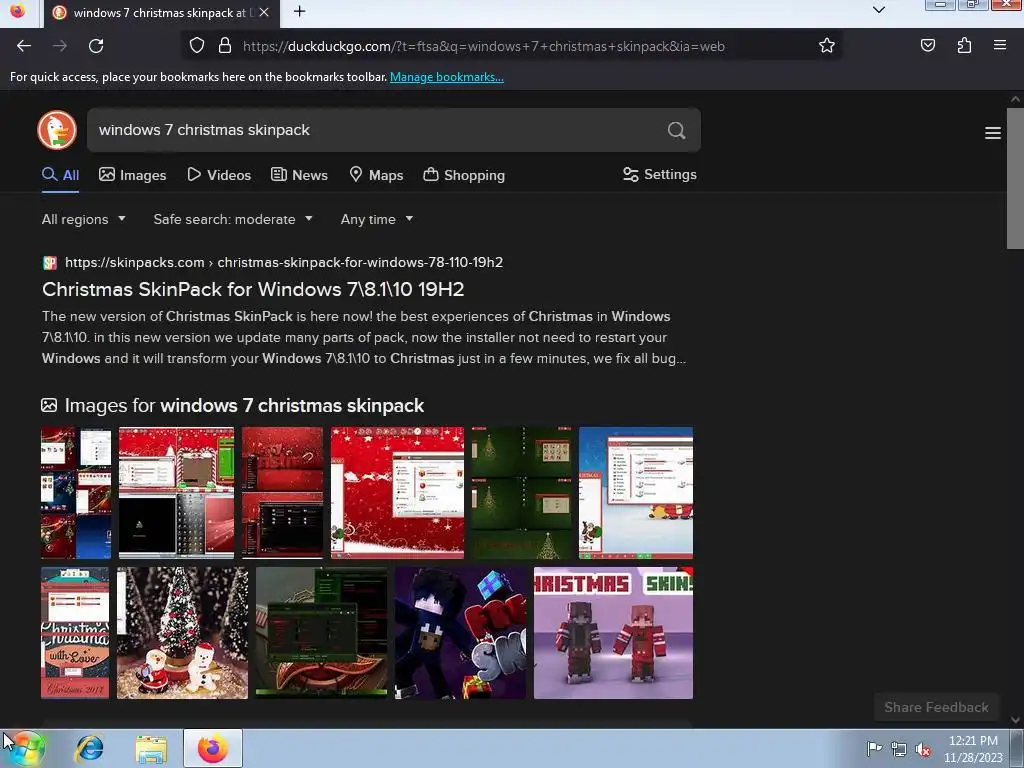Open the candy-cane red desktop thumbnail

[176, 493]
